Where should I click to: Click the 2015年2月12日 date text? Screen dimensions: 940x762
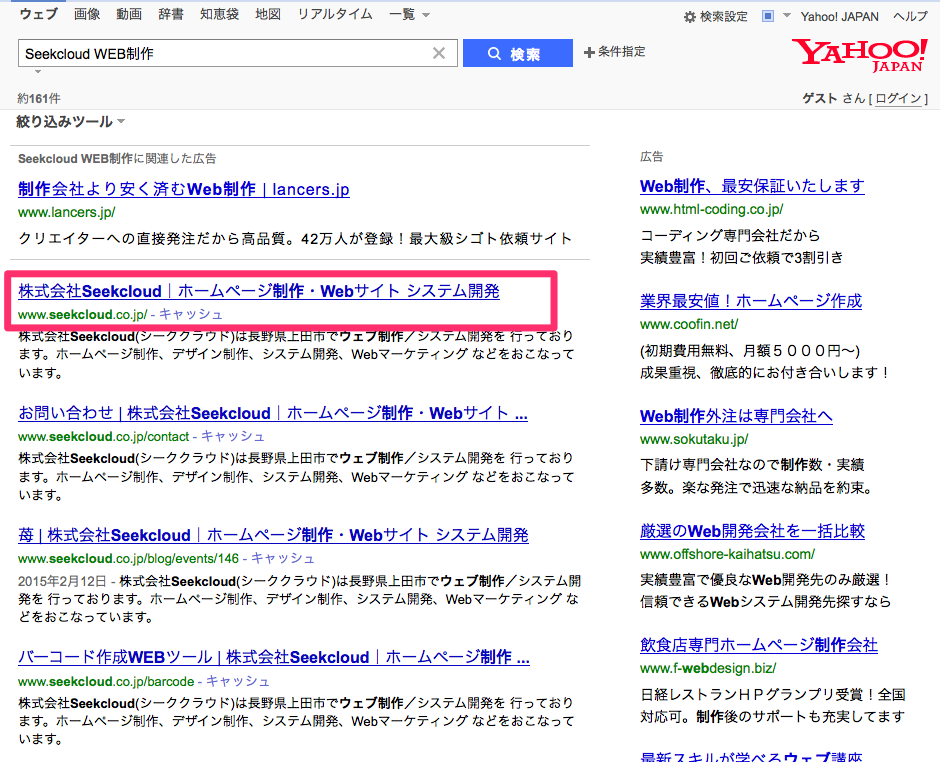tap(62, 581)
